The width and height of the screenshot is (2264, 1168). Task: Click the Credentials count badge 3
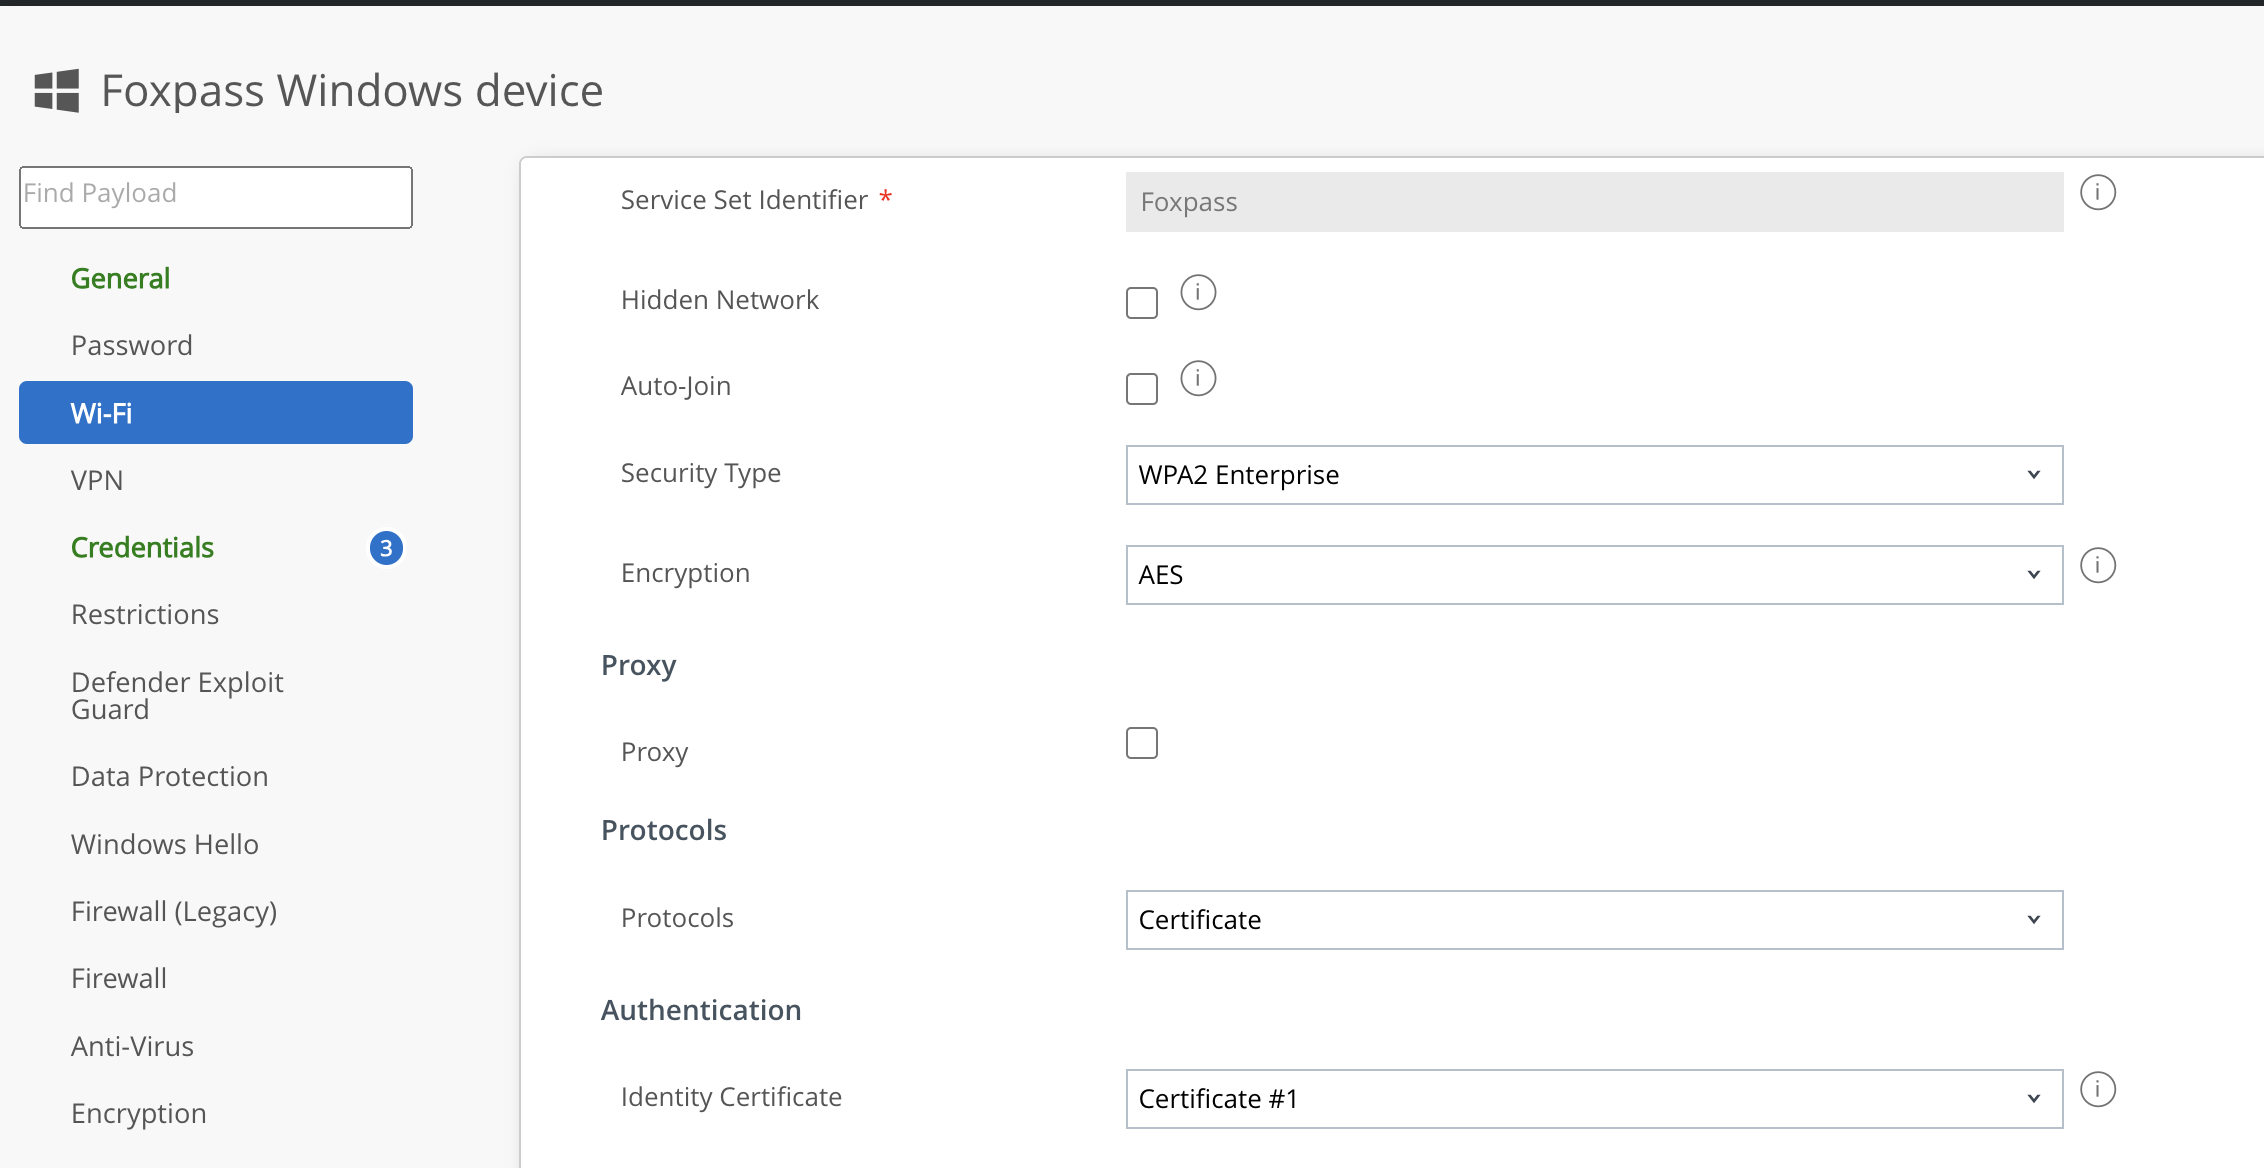(386, 548)
